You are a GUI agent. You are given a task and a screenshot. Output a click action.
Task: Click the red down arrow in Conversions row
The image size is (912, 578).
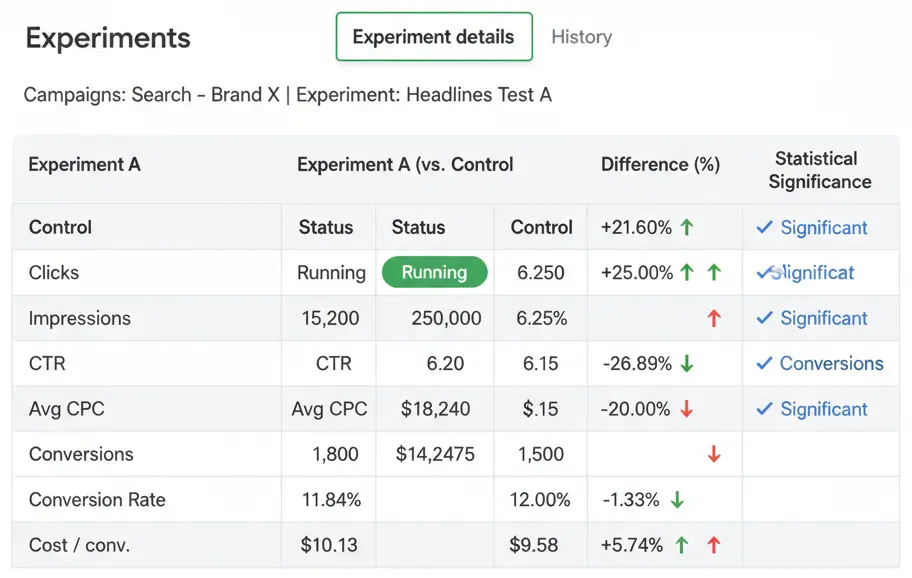[x=714, y=453]
